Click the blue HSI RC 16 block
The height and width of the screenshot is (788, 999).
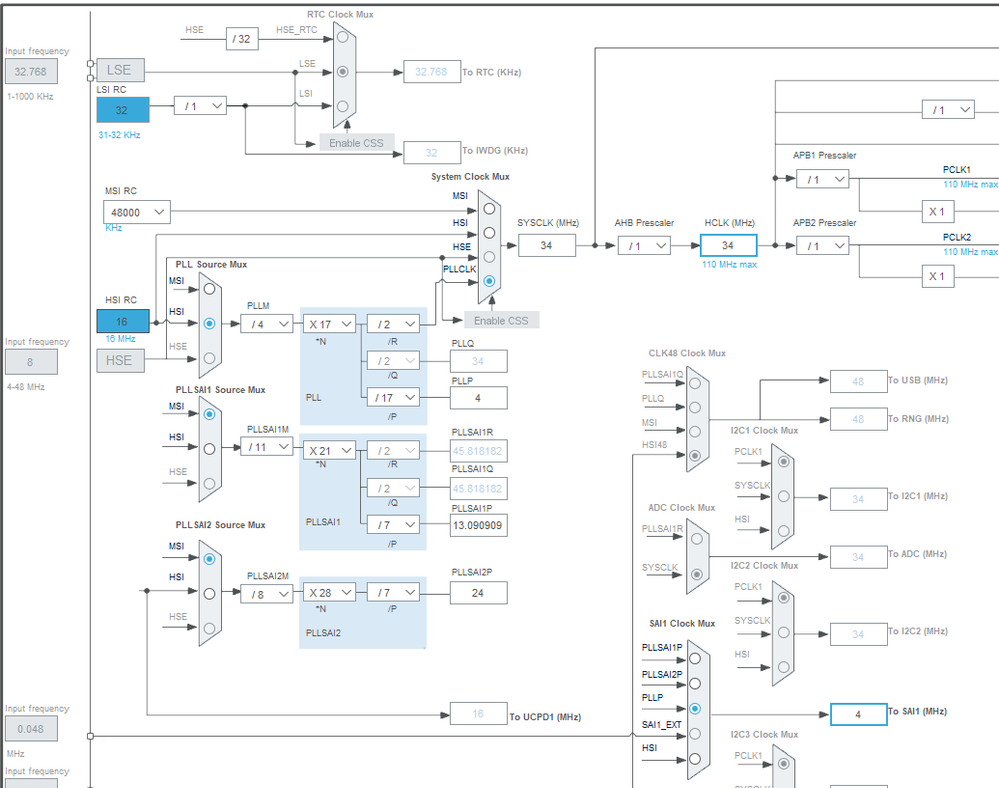(x=123, y=321)
